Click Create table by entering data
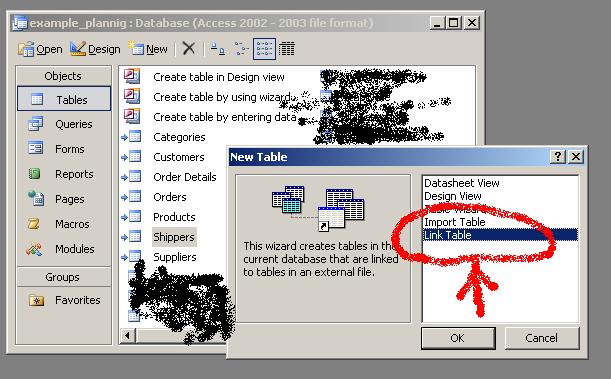 click(224, 117)
